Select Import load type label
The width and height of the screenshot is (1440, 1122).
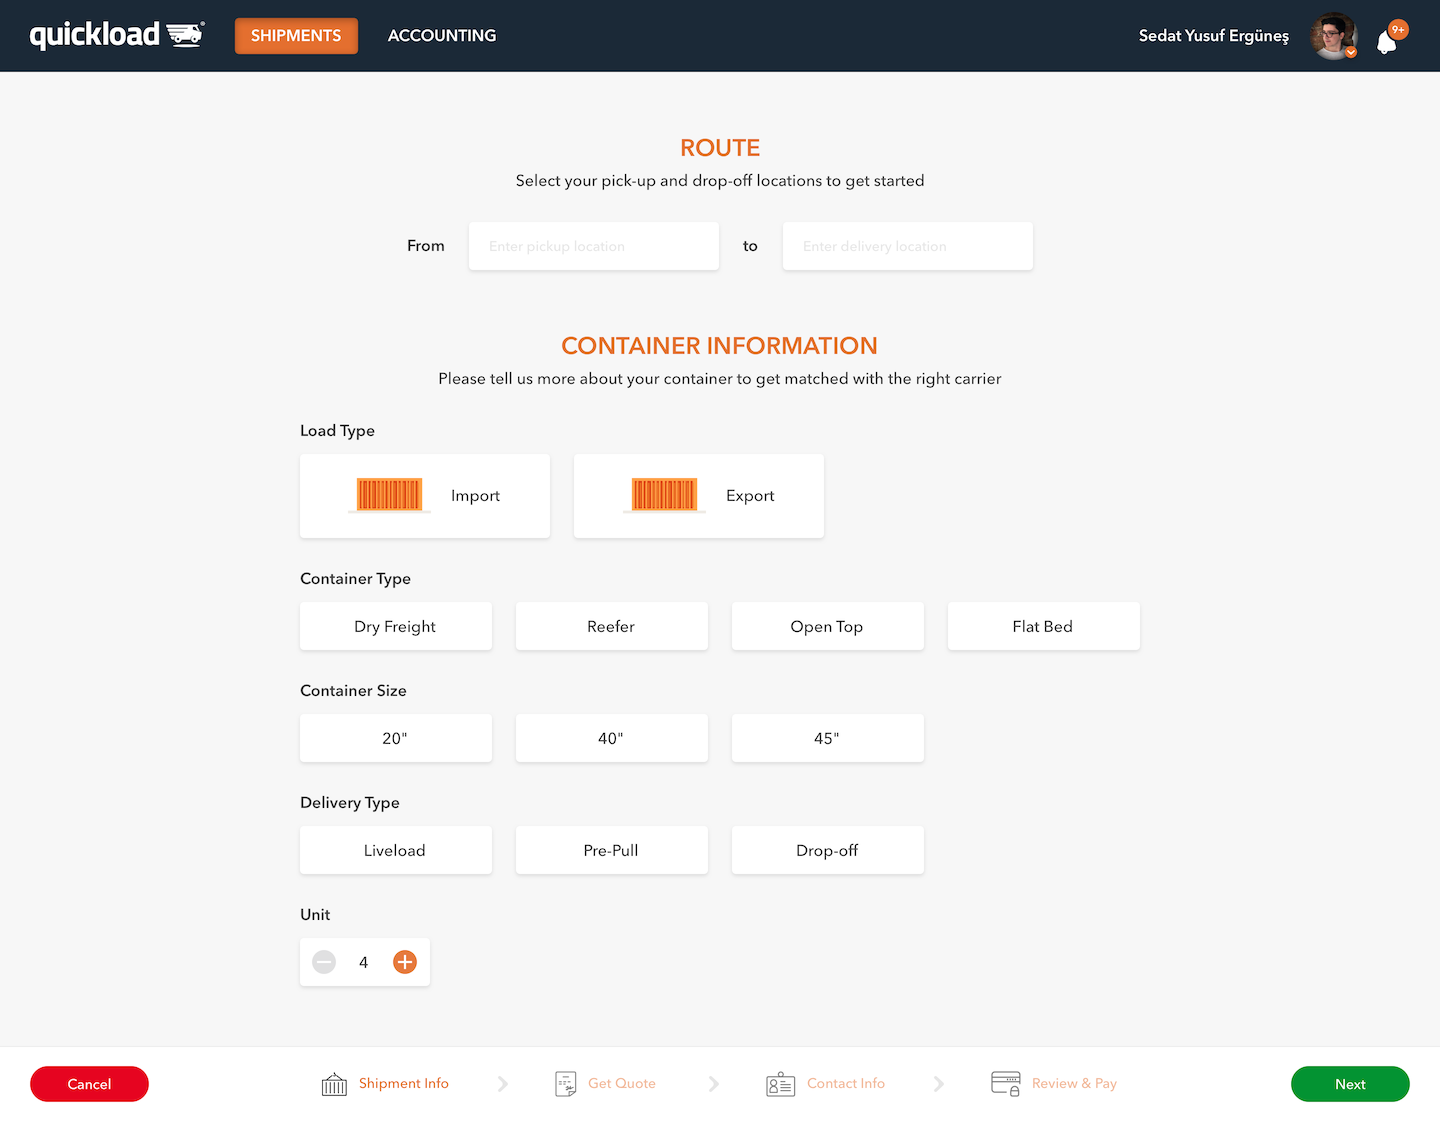(475, 496)
